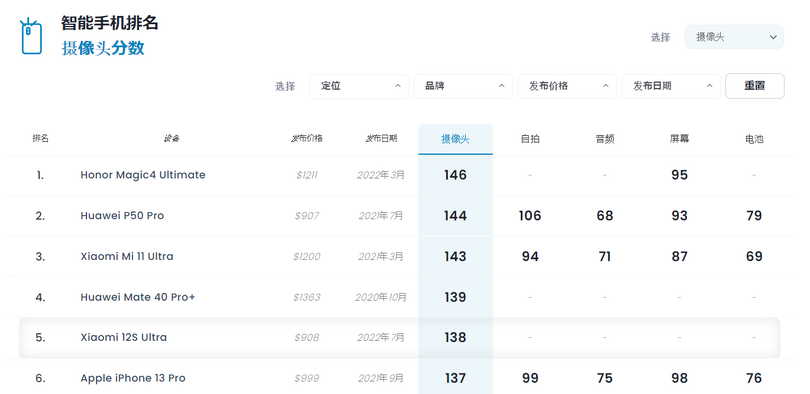Screen dimensions: 810x394
Task: Open Xiaomi 12S Ultra device link
Action: tap(123, 338)
